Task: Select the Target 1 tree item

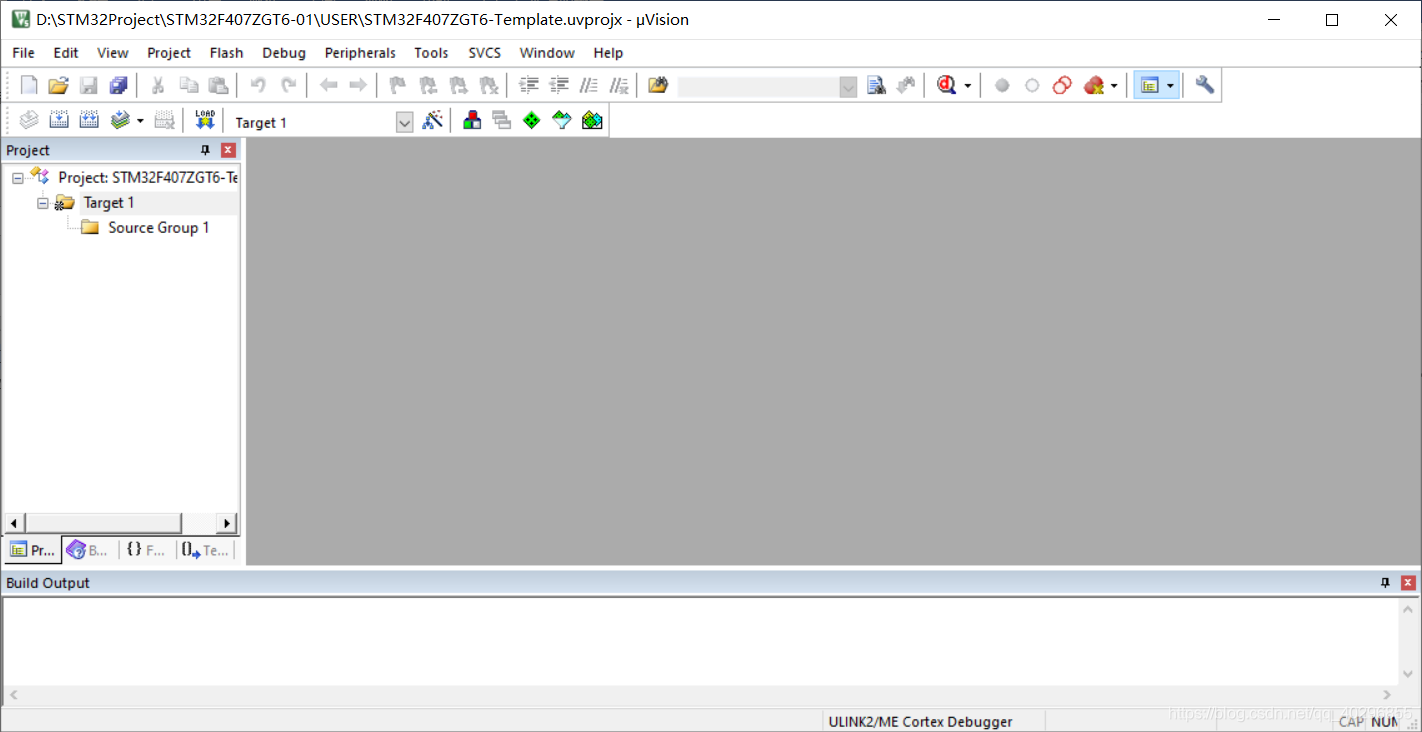Action: point(109,203)
